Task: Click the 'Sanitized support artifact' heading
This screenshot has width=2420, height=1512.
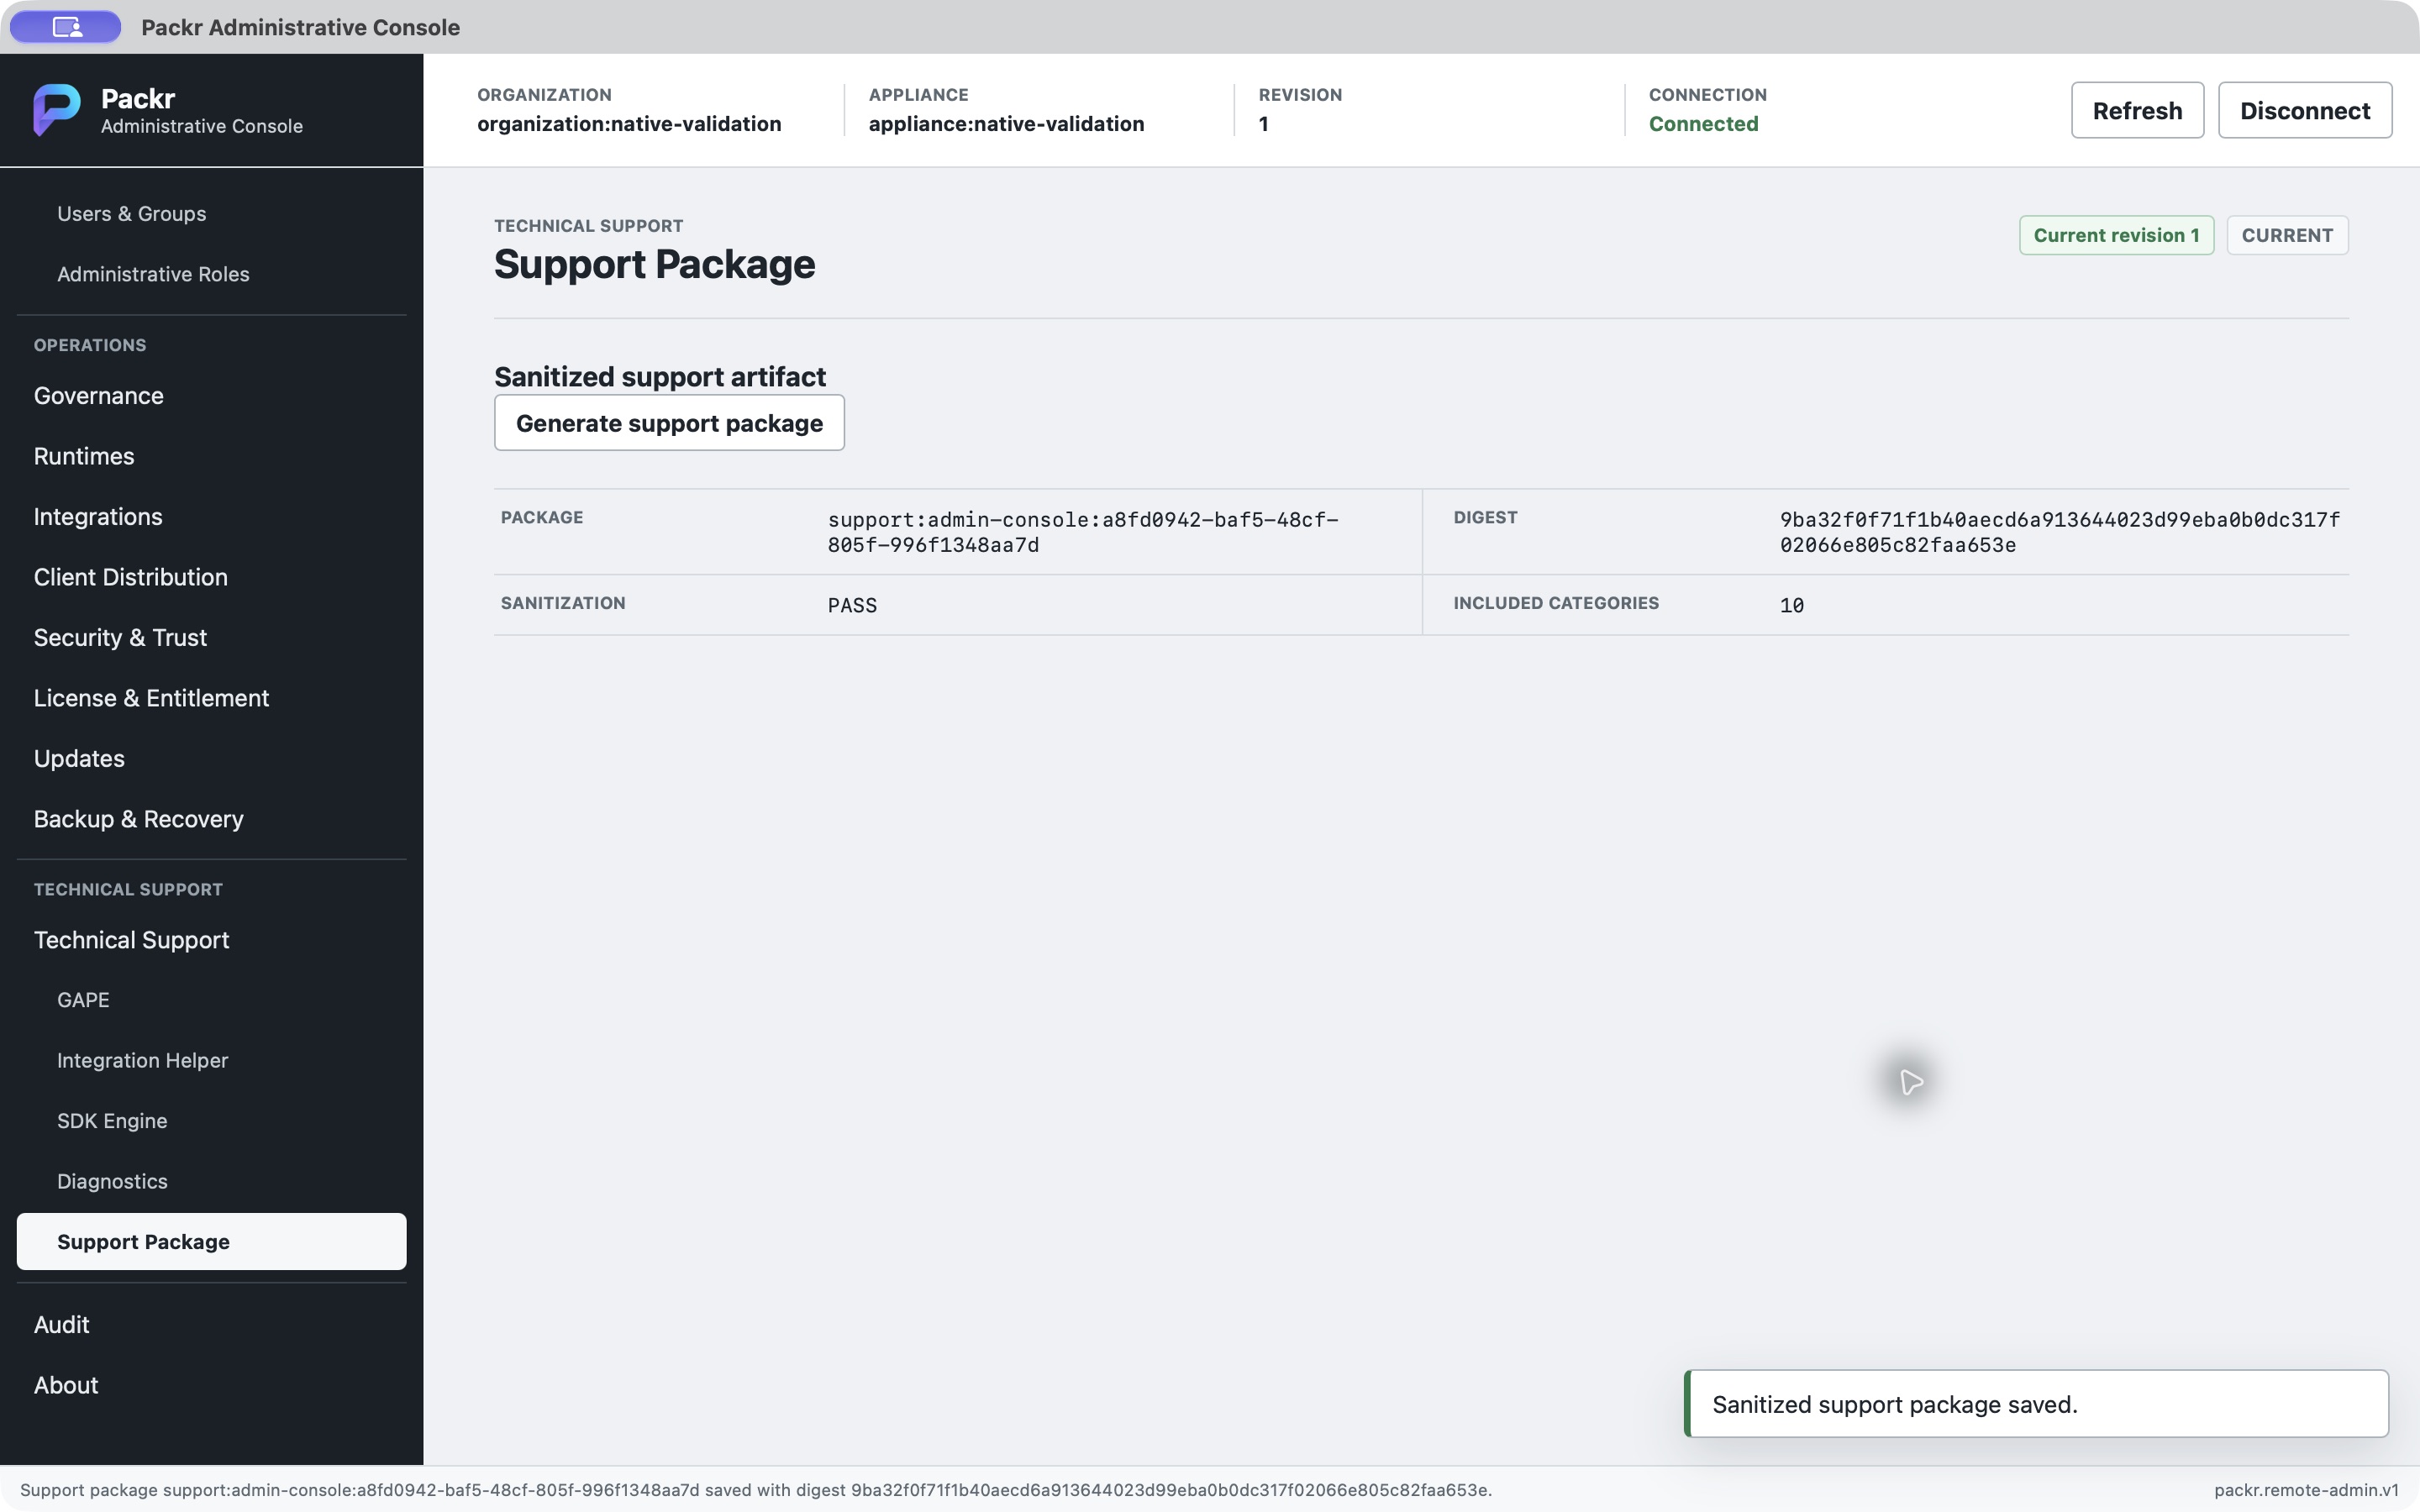Action: click(660, 377)
